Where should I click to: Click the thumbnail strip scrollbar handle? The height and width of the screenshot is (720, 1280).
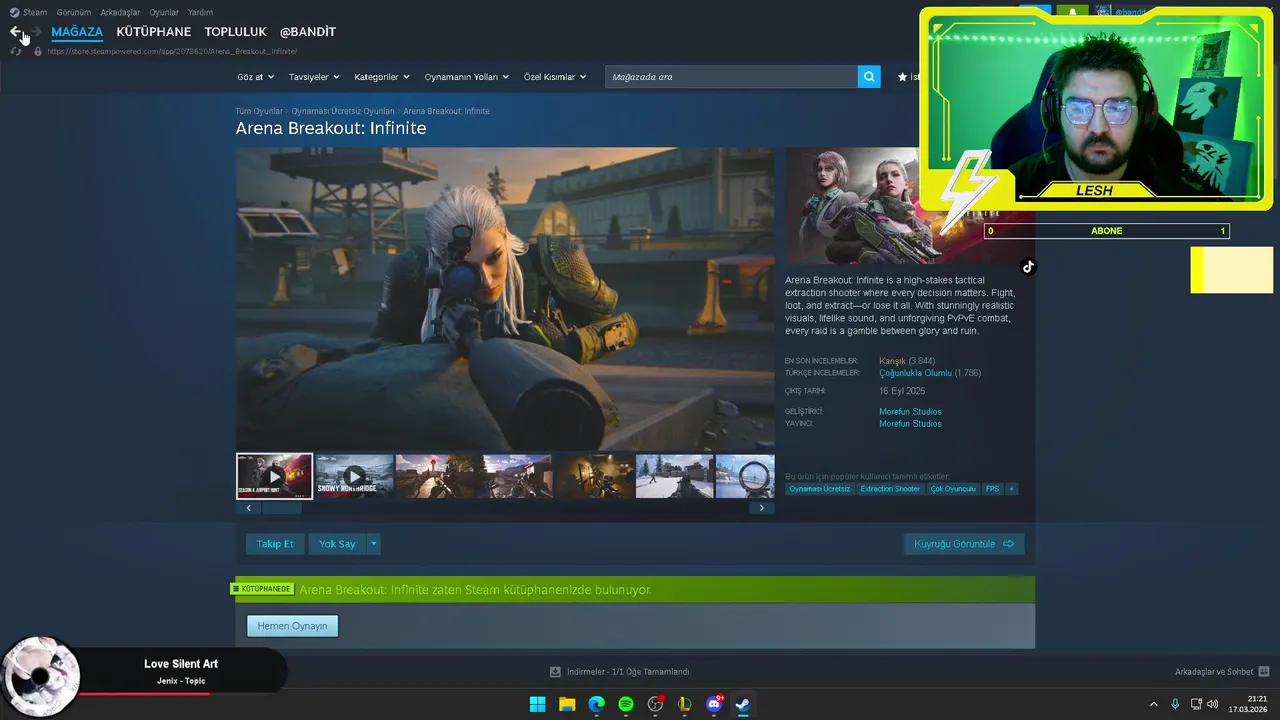(282, 508)
